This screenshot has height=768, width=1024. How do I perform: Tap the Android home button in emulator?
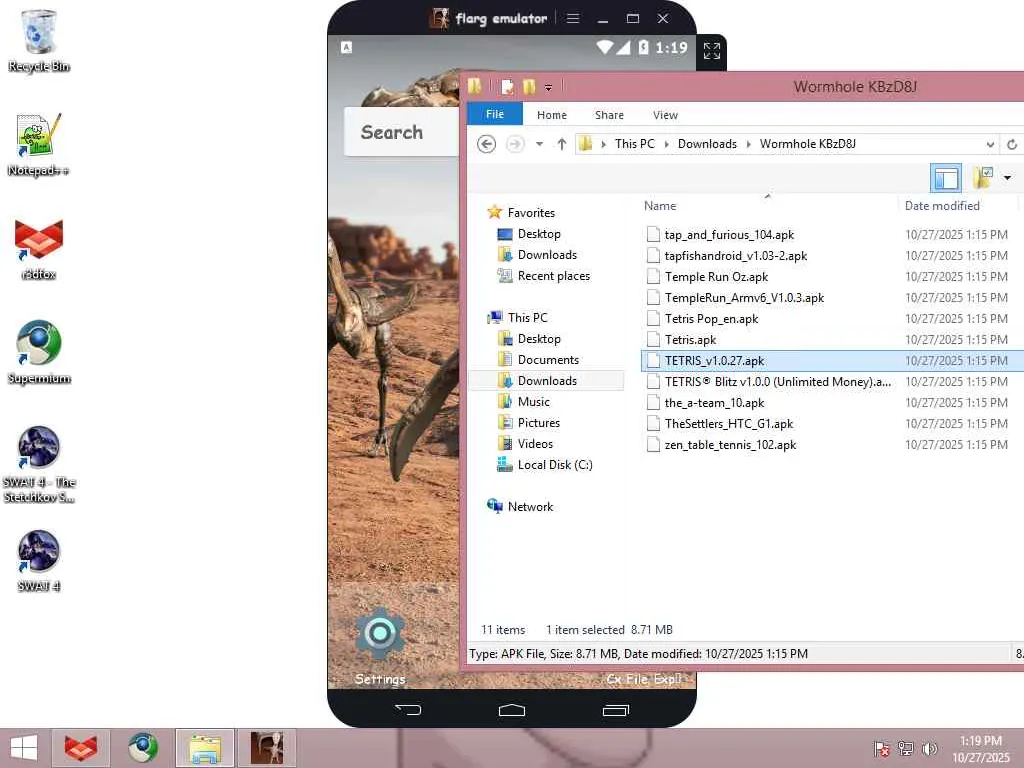pos(512,709)
